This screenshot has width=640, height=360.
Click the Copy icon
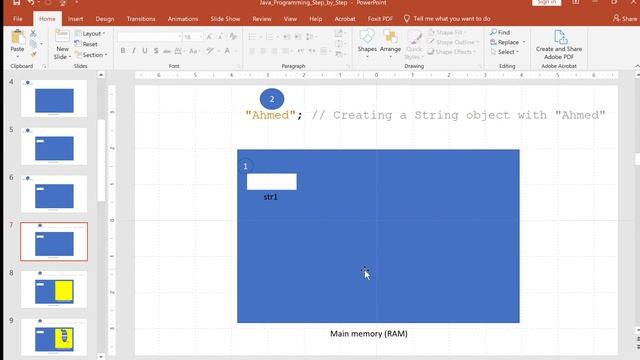click(33, 43)
